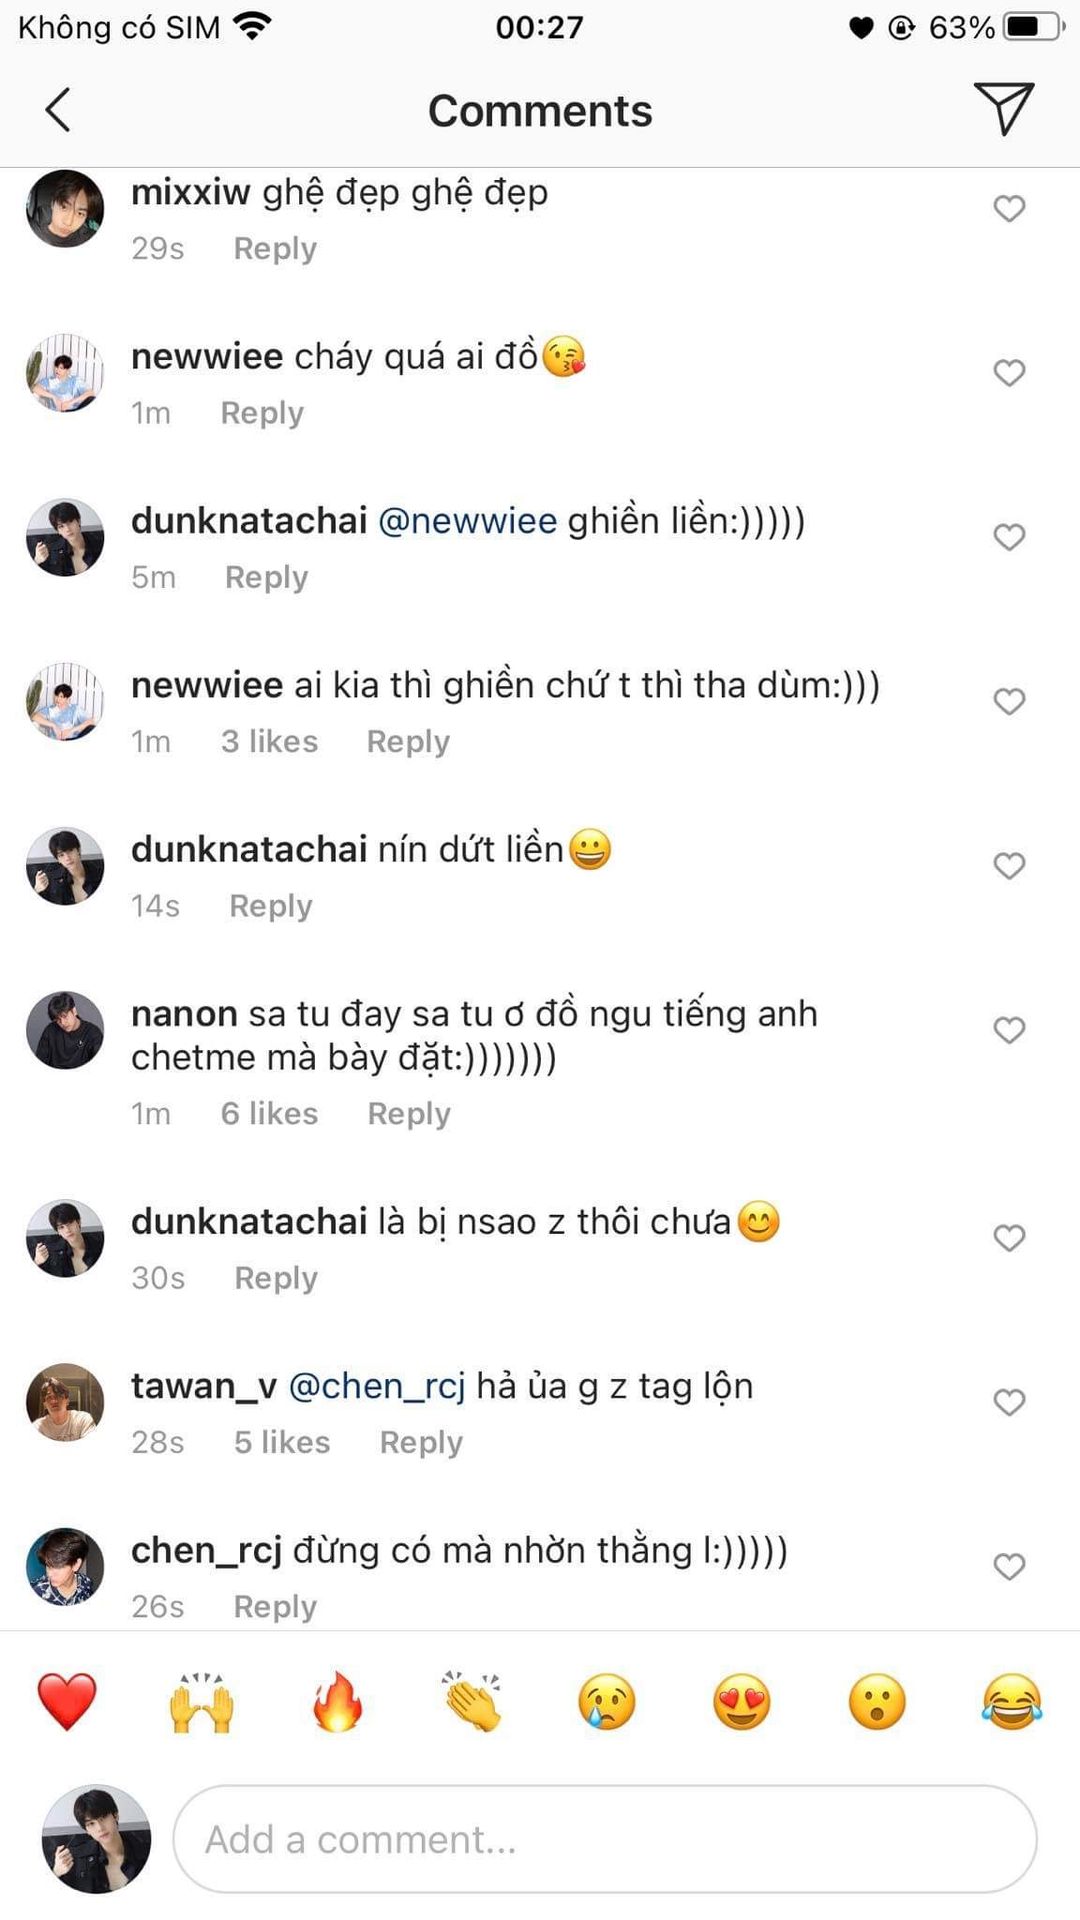Open the @chen_rcj mention link
Image resolution: width=1080 pixels, height=1920 pixels.
[x=377, y=1386]
